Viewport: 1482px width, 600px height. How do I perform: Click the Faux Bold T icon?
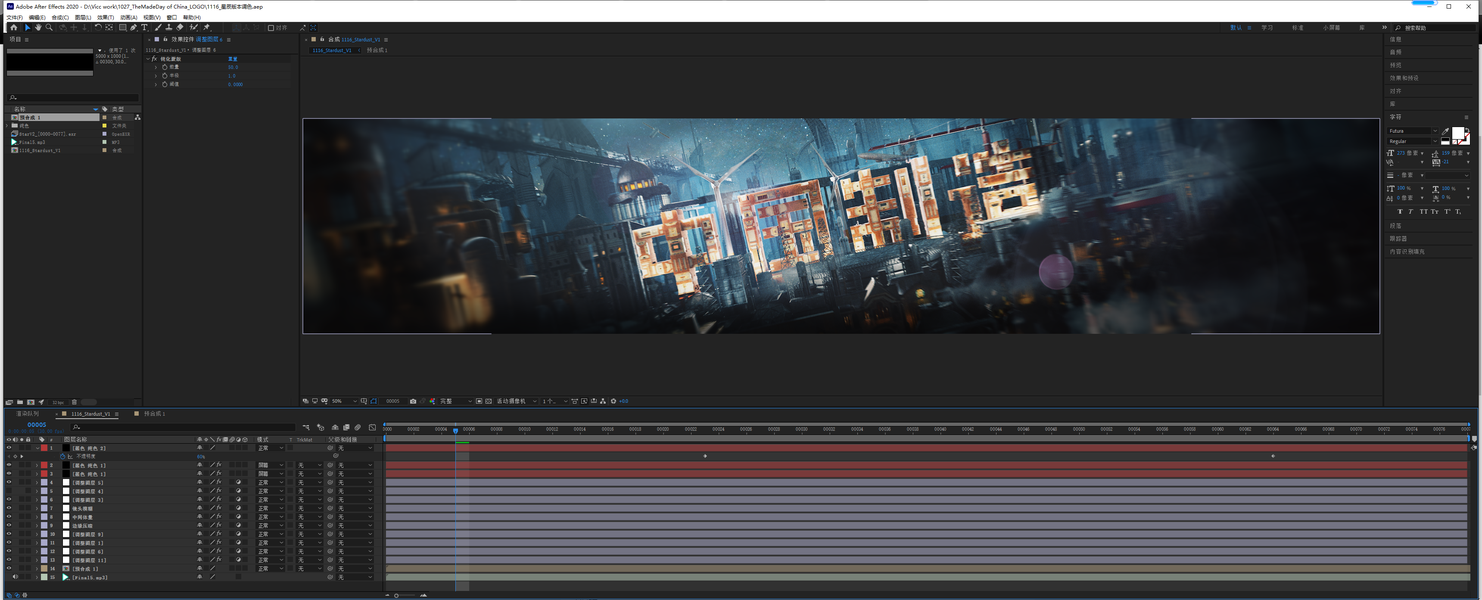pos(1400,211)
